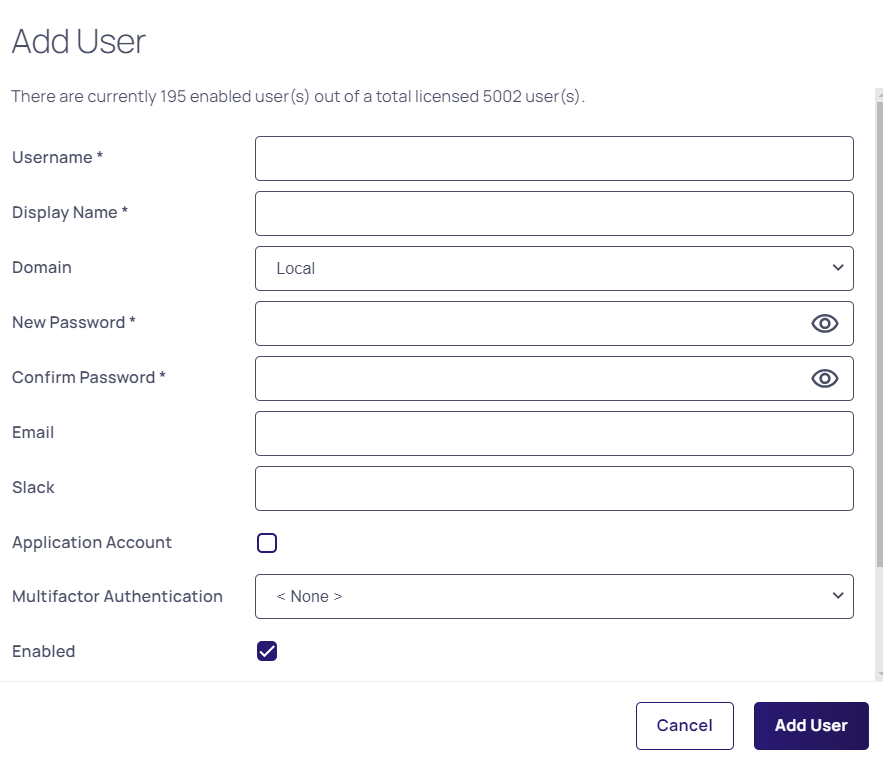Open the Domain dropdown showing Local

[554, 268]
